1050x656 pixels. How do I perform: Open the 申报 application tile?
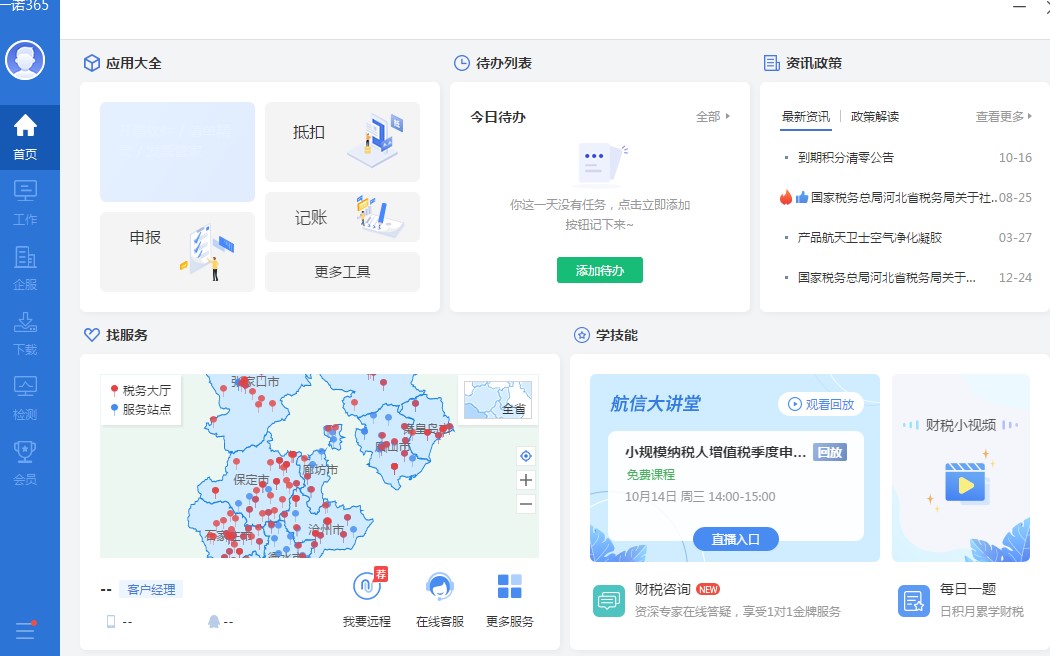click(x=177, y=252)
